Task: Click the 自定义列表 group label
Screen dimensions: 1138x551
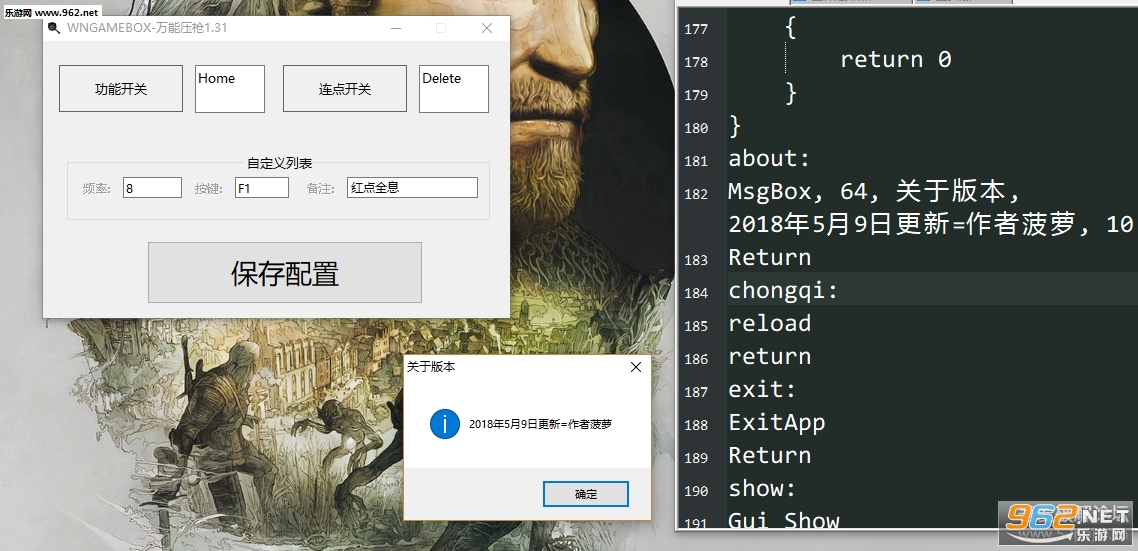Action: coord(279,163)
